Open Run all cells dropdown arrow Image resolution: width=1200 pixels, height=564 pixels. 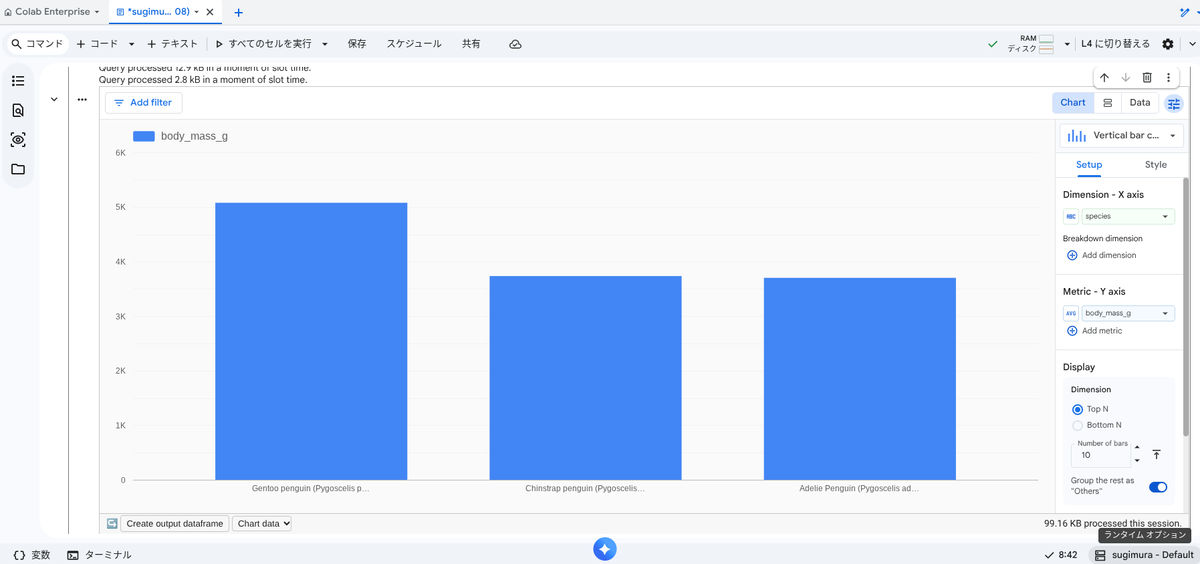tap(325, 44)
